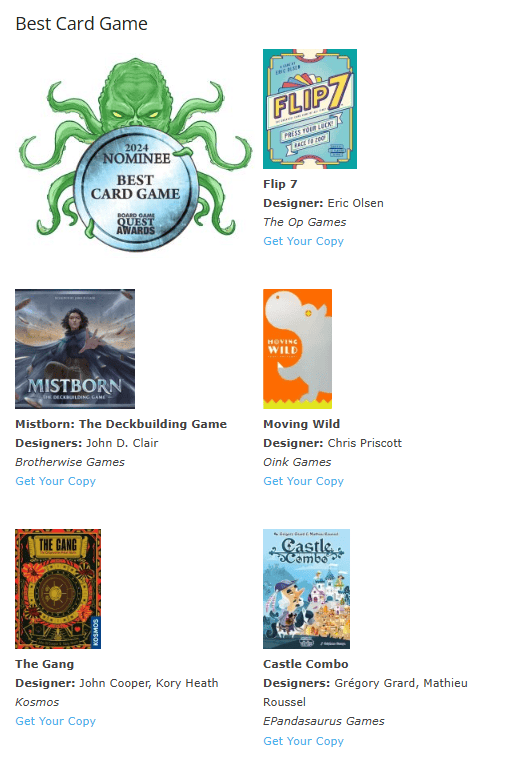Follow Get Your Copy link for Castle Combo
518x764 pixels.
[304, 741]
